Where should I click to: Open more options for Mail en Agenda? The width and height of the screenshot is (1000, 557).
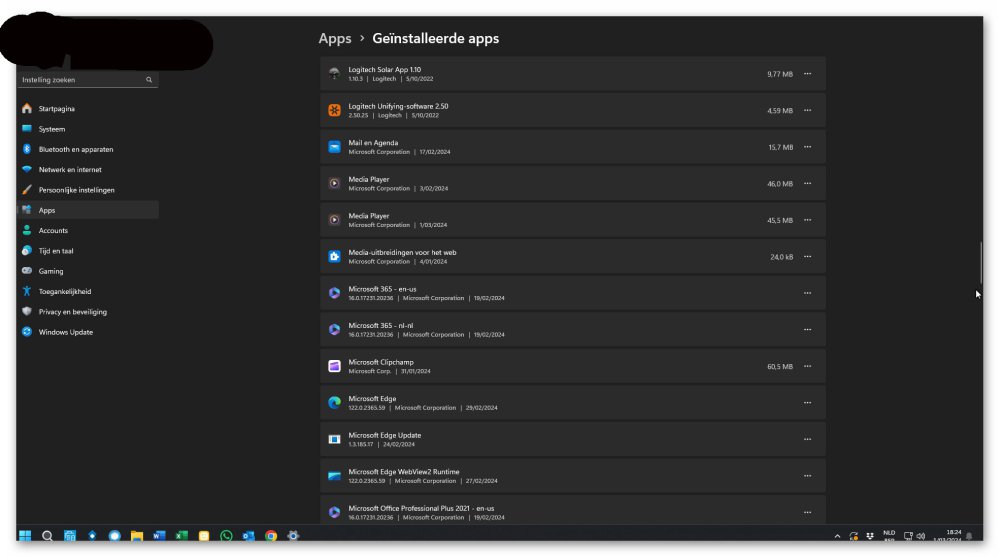[x=807, y=147]
